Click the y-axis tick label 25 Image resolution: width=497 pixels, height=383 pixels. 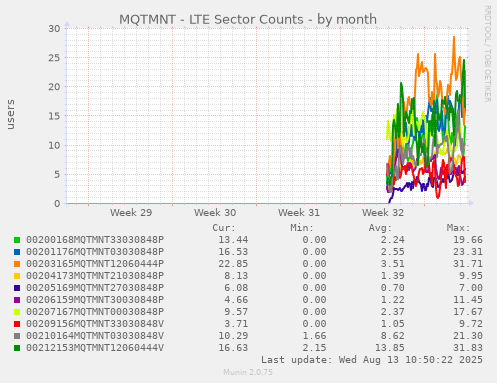point(54,58)
